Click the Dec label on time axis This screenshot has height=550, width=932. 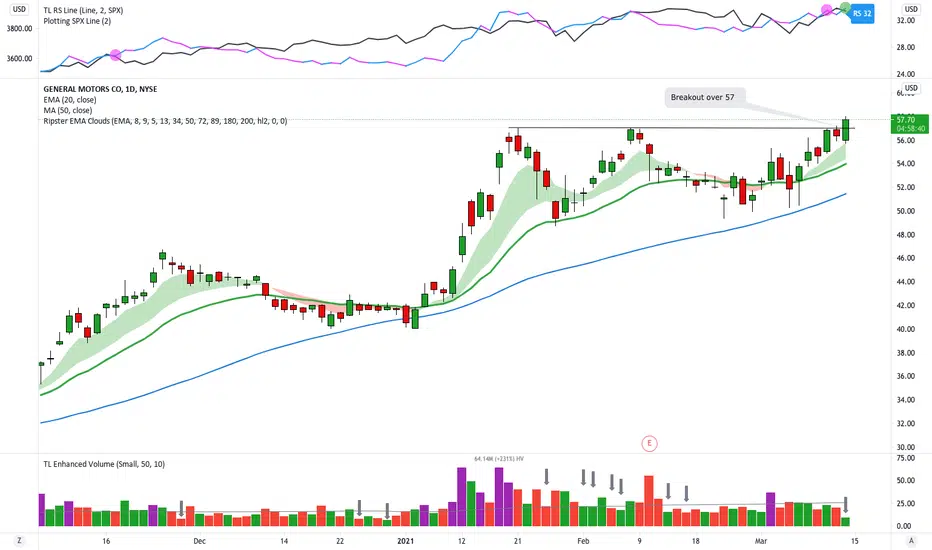(199, 541)
